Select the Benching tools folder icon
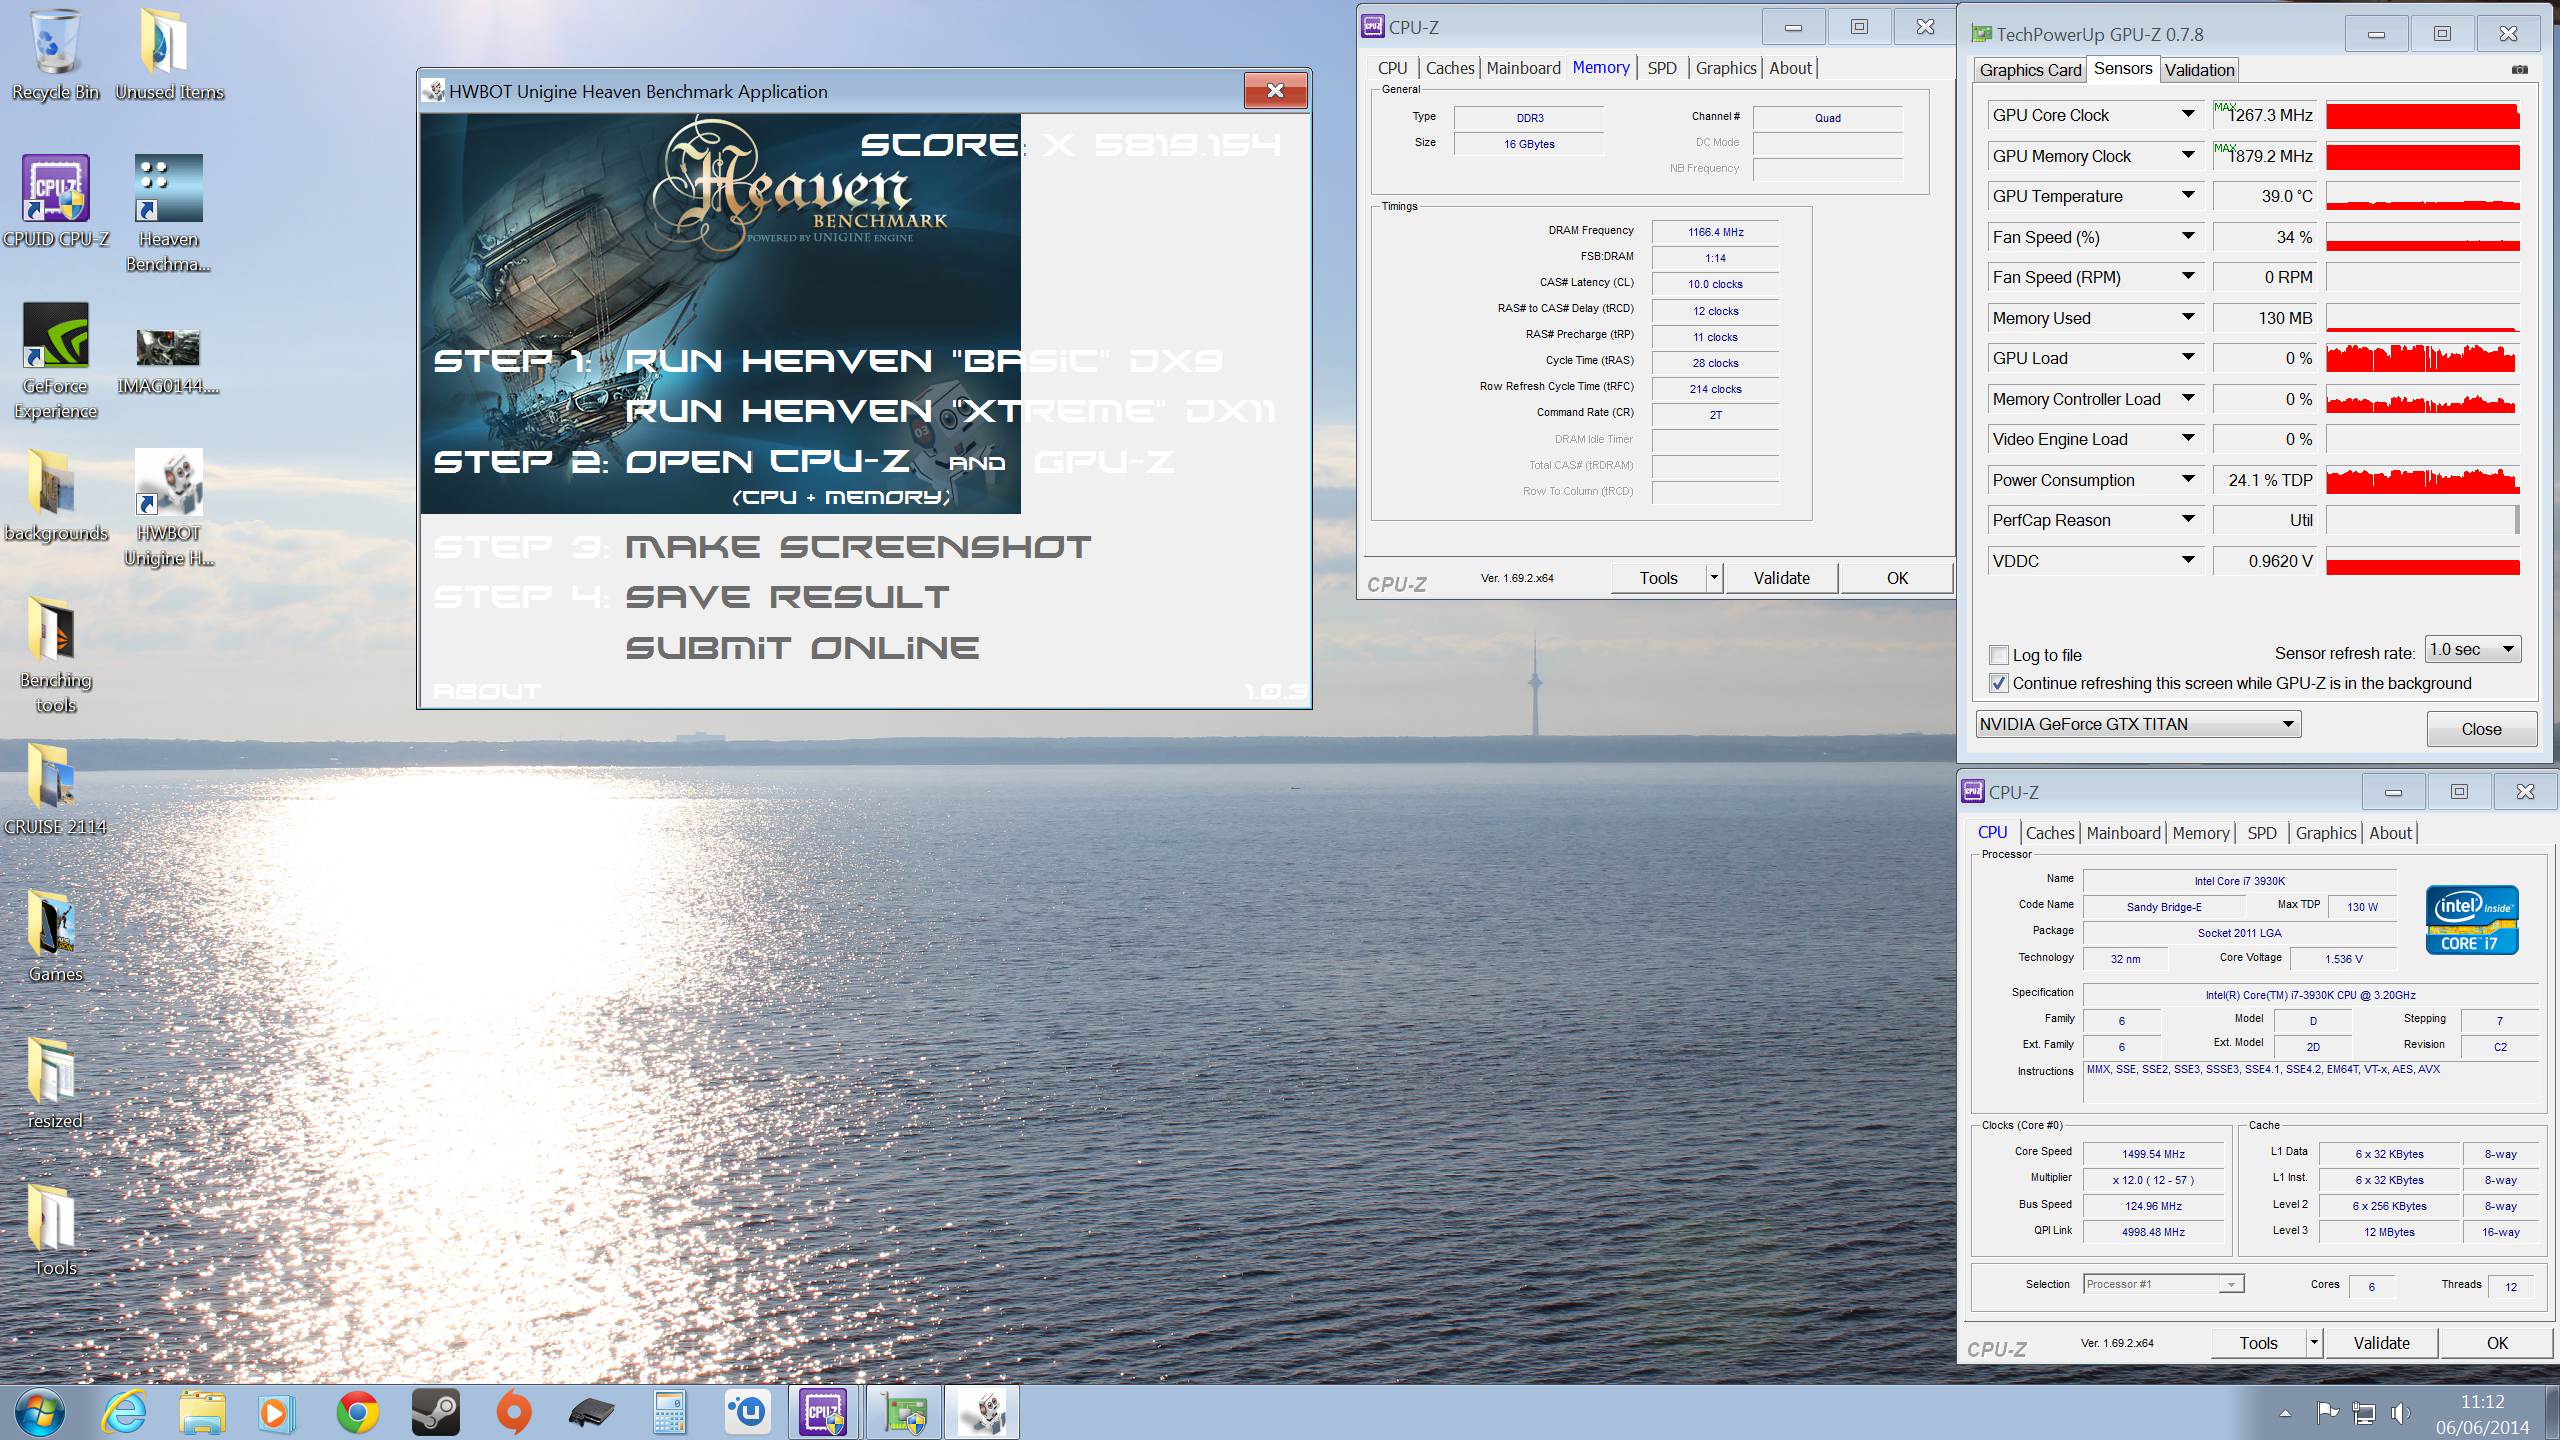This screenshot has height=1440, width=2560. click(x=56, y=655)
